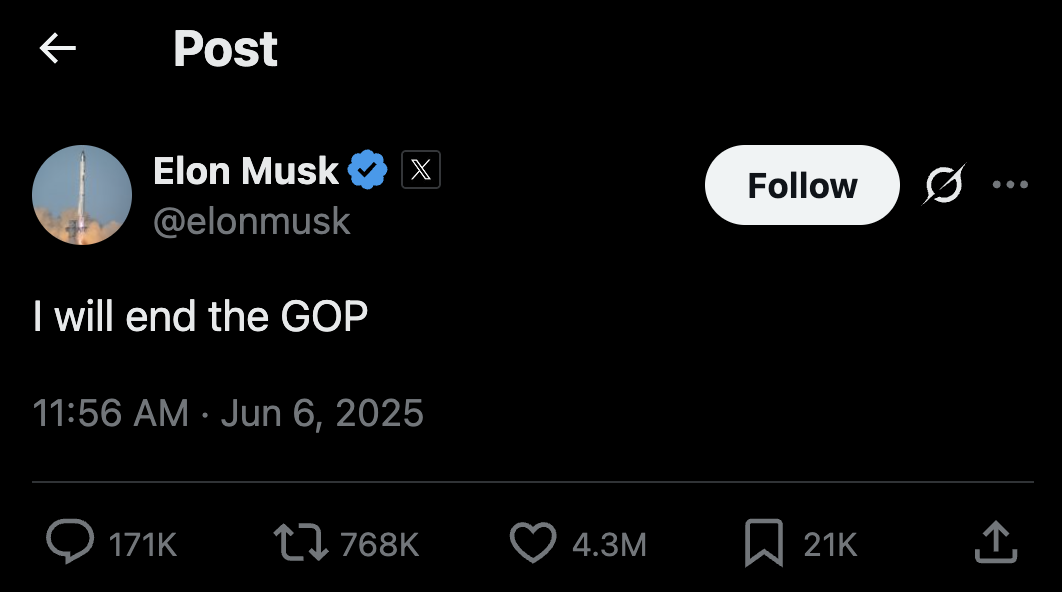Click the Grok explain-post icon
The height and width of the screenshot is (592, 1062).
pyautogui.click(x=943, y=184)
